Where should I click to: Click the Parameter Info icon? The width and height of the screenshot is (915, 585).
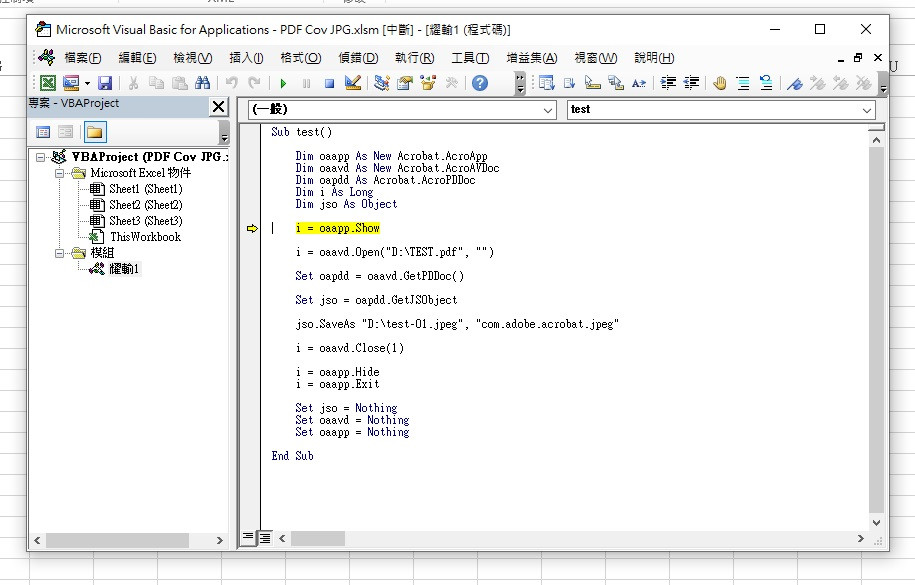point(616,83)
